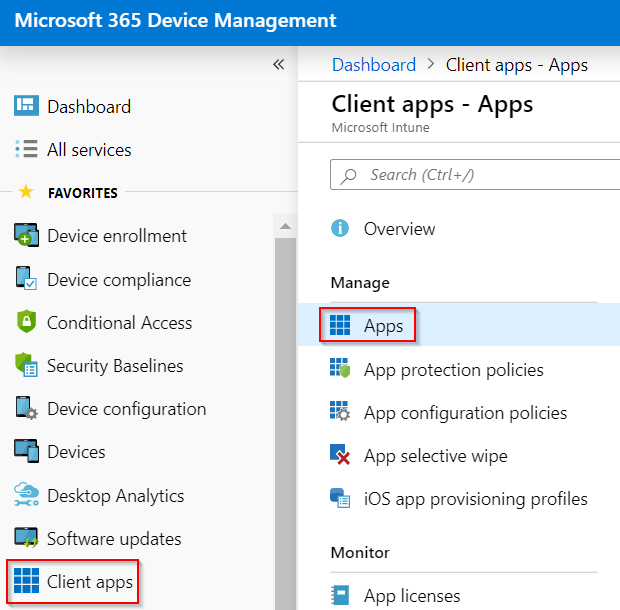
Task: Click the All services list icon
Action: tap(26, 149)
